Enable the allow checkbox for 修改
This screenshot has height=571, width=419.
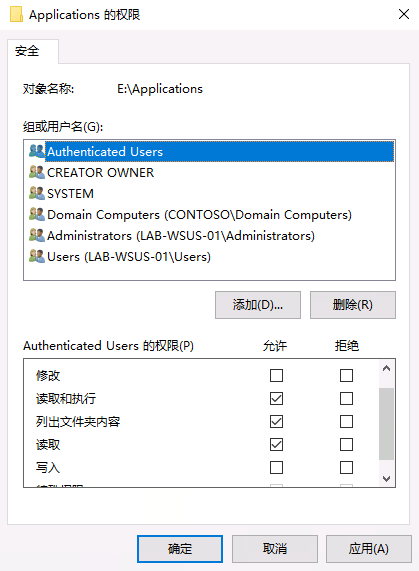[276, 375]
